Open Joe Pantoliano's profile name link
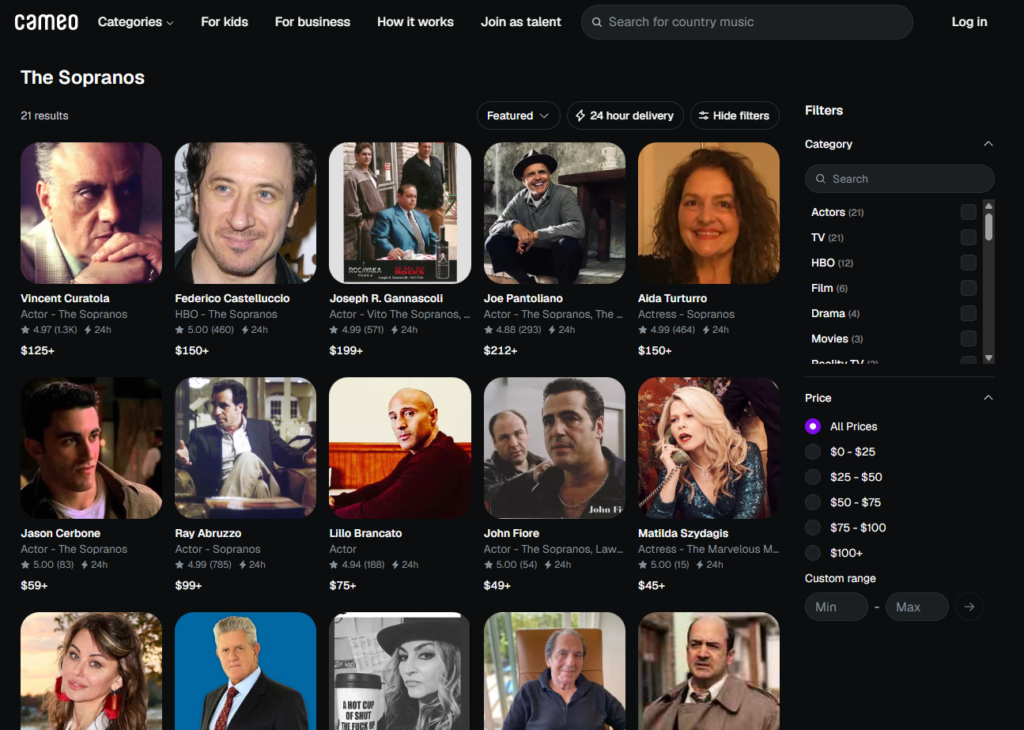Screen dimensions: 1024x730 click(523, 298)
